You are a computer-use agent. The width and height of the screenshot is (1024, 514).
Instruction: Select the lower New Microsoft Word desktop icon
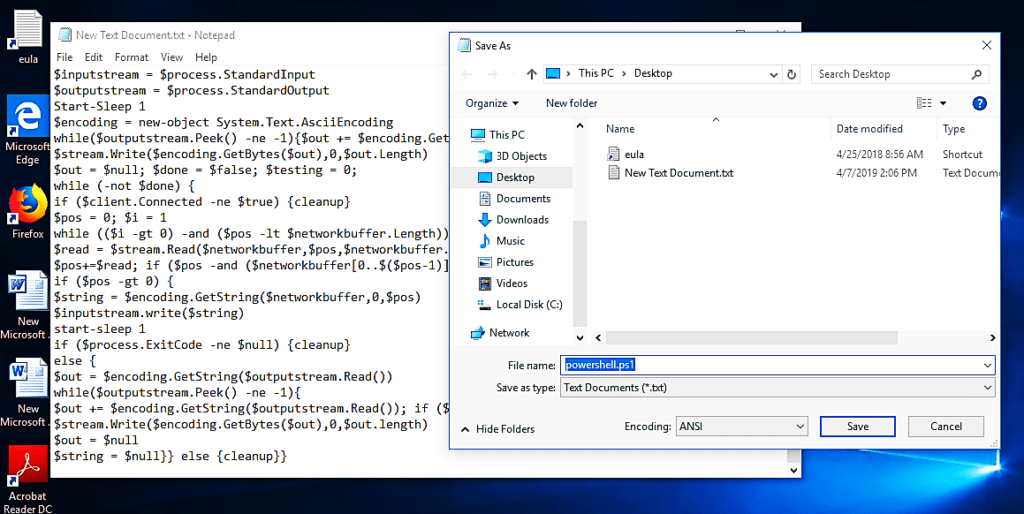click(x=28, y=392)
